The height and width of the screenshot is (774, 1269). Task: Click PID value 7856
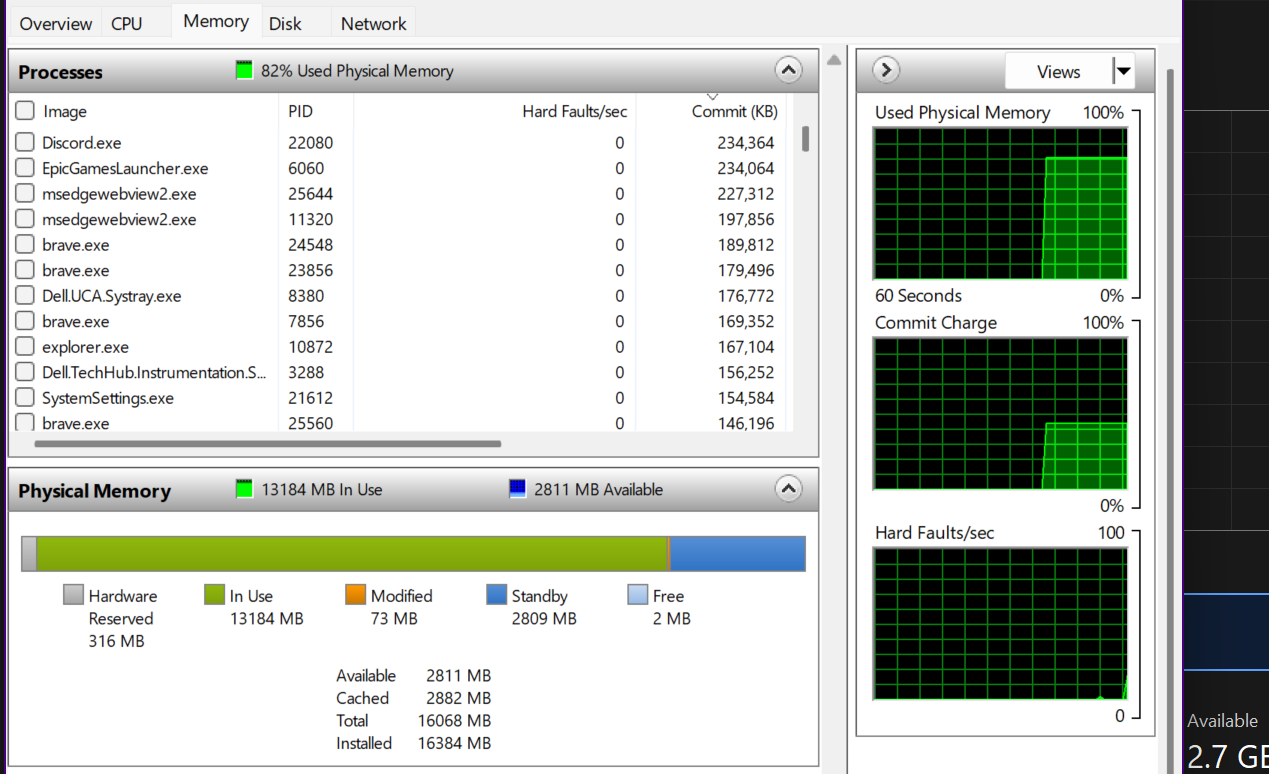tap(306, 321)
